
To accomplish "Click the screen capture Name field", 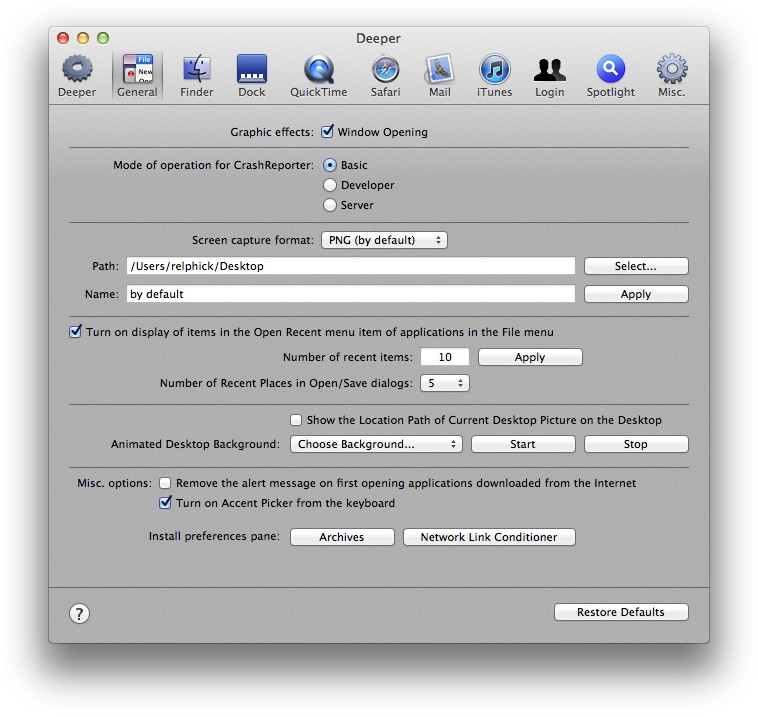I will tap(351, 294).
